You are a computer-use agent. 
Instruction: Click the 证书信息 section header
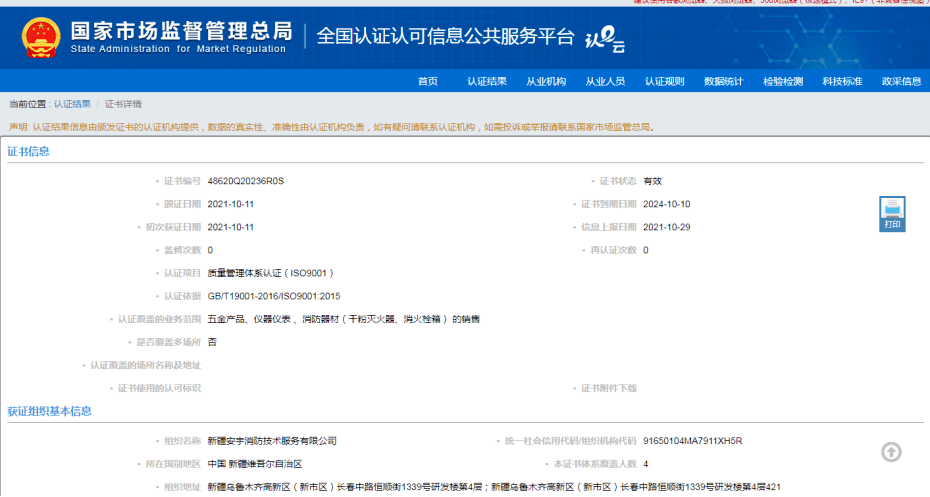click(28, 151)
